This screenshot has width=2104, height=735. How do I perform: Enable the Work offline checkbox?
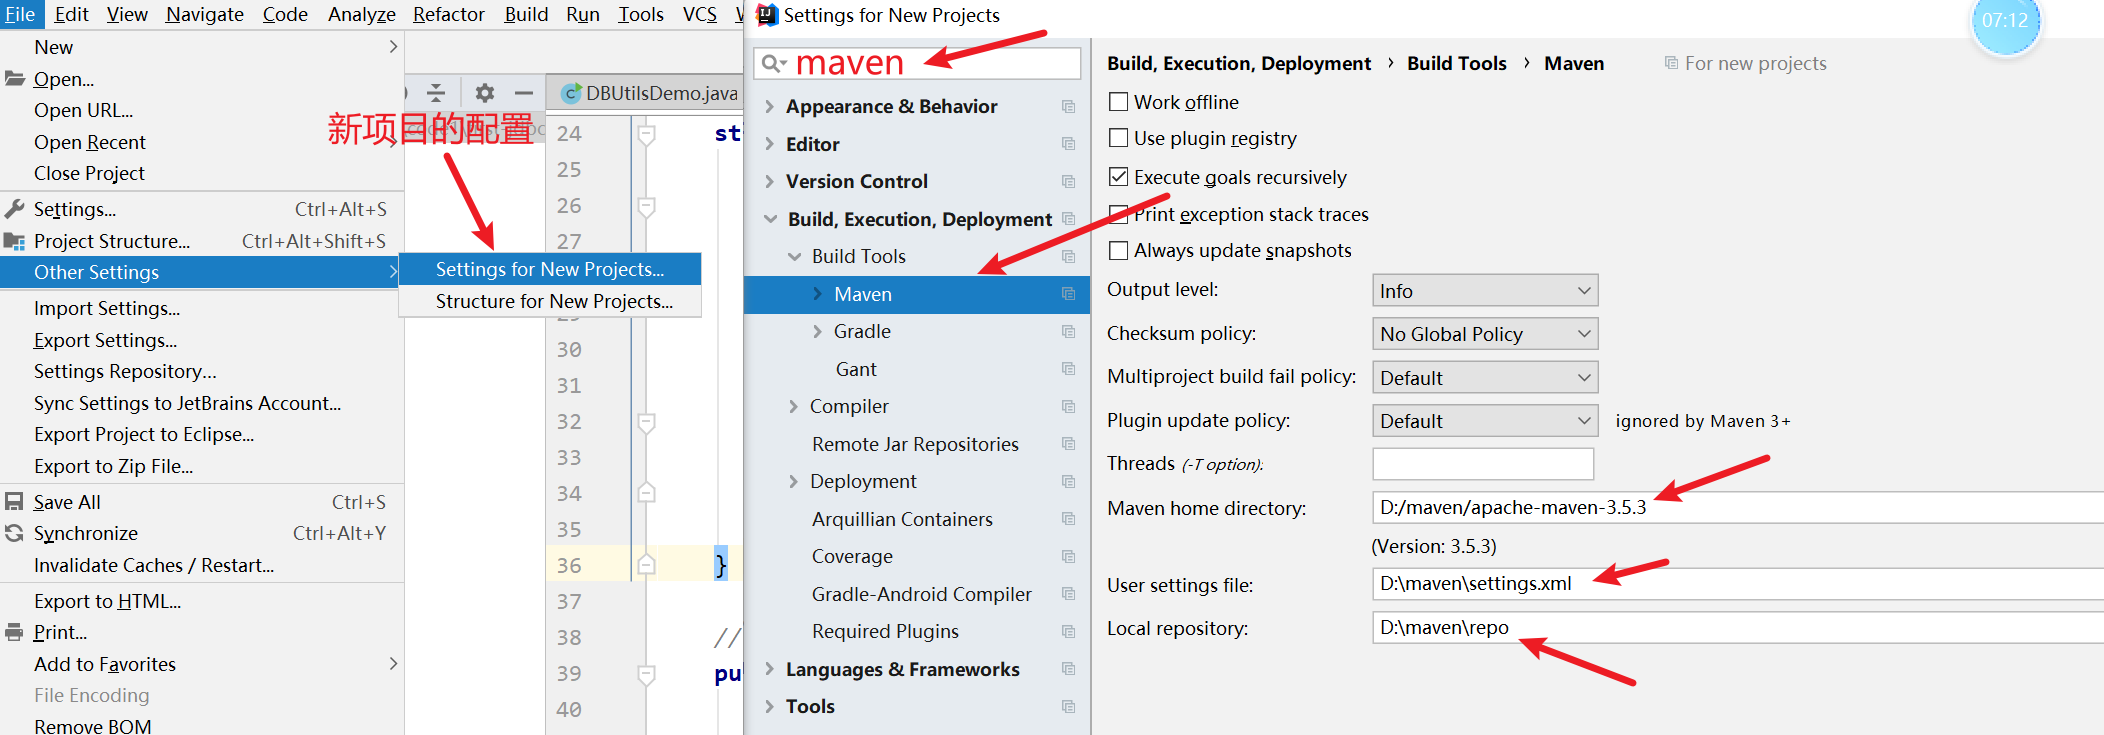tap(1119, 102)
